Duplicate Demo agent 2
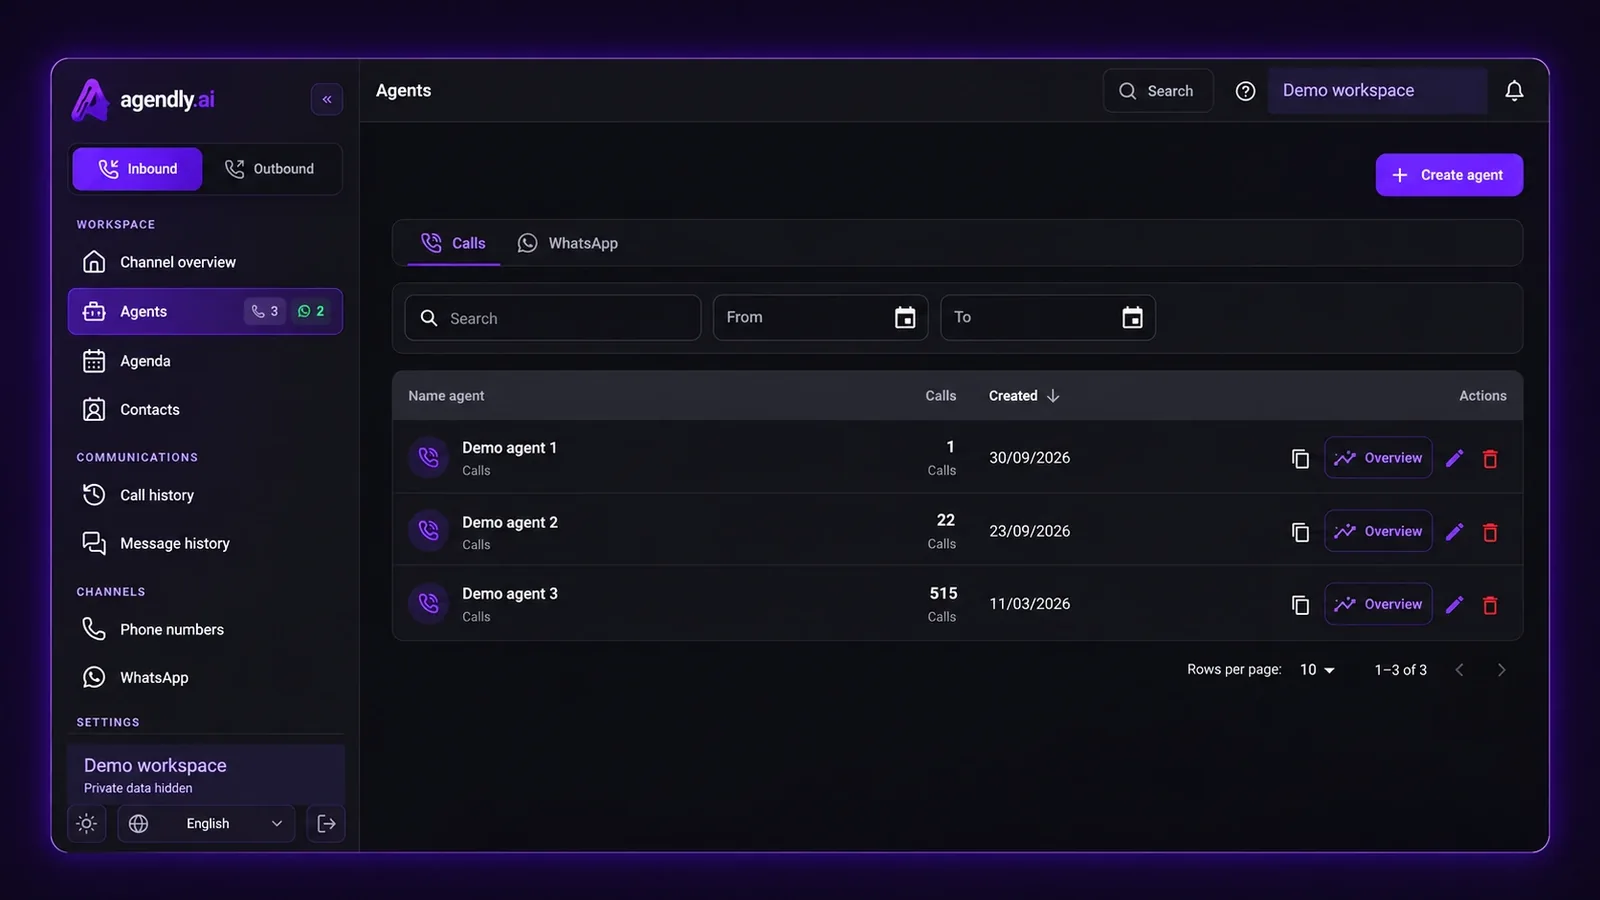1600x900 pixels. tap(1300, 532)
